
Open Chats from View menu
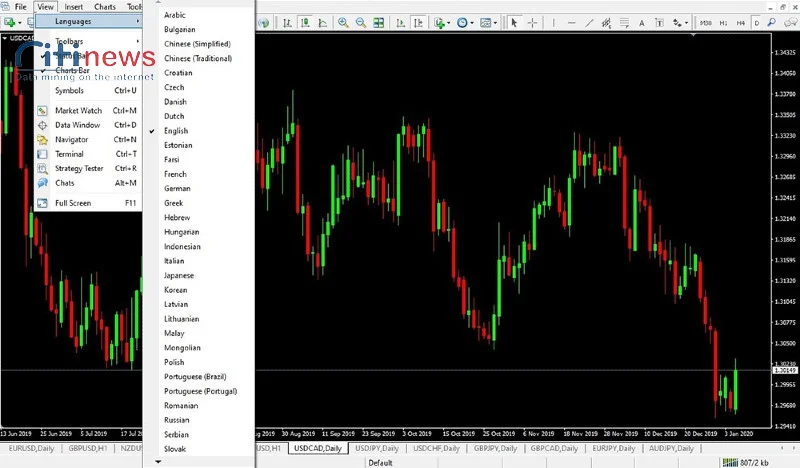click(88, 183)
